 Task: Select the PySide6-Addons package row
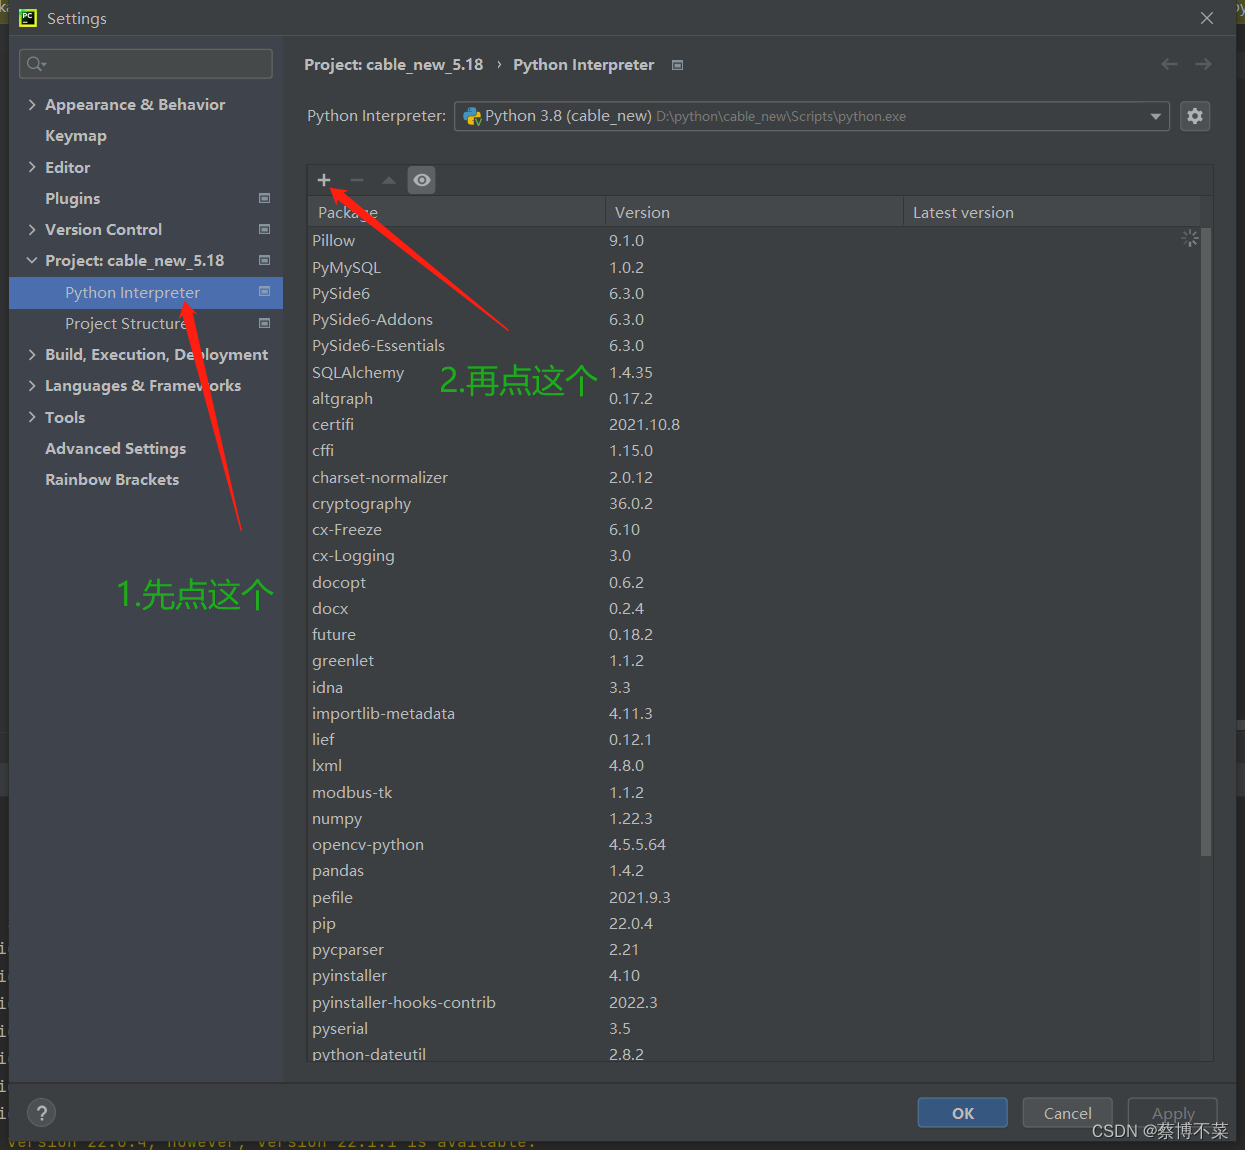tap(754, 319)
